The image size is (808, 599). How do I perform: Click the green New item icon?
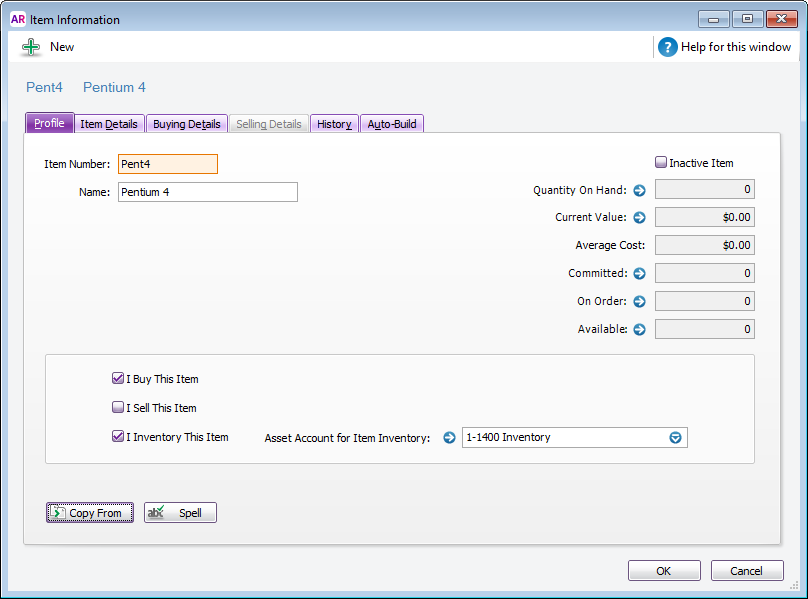[31, 46]
